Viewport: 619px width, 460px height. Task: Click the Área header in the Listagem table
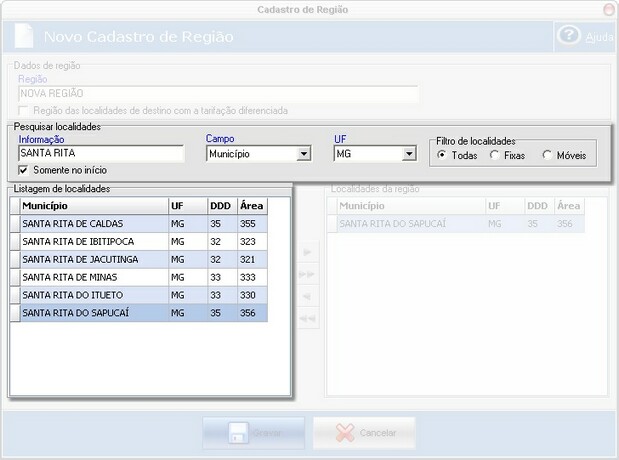[253, 206]
